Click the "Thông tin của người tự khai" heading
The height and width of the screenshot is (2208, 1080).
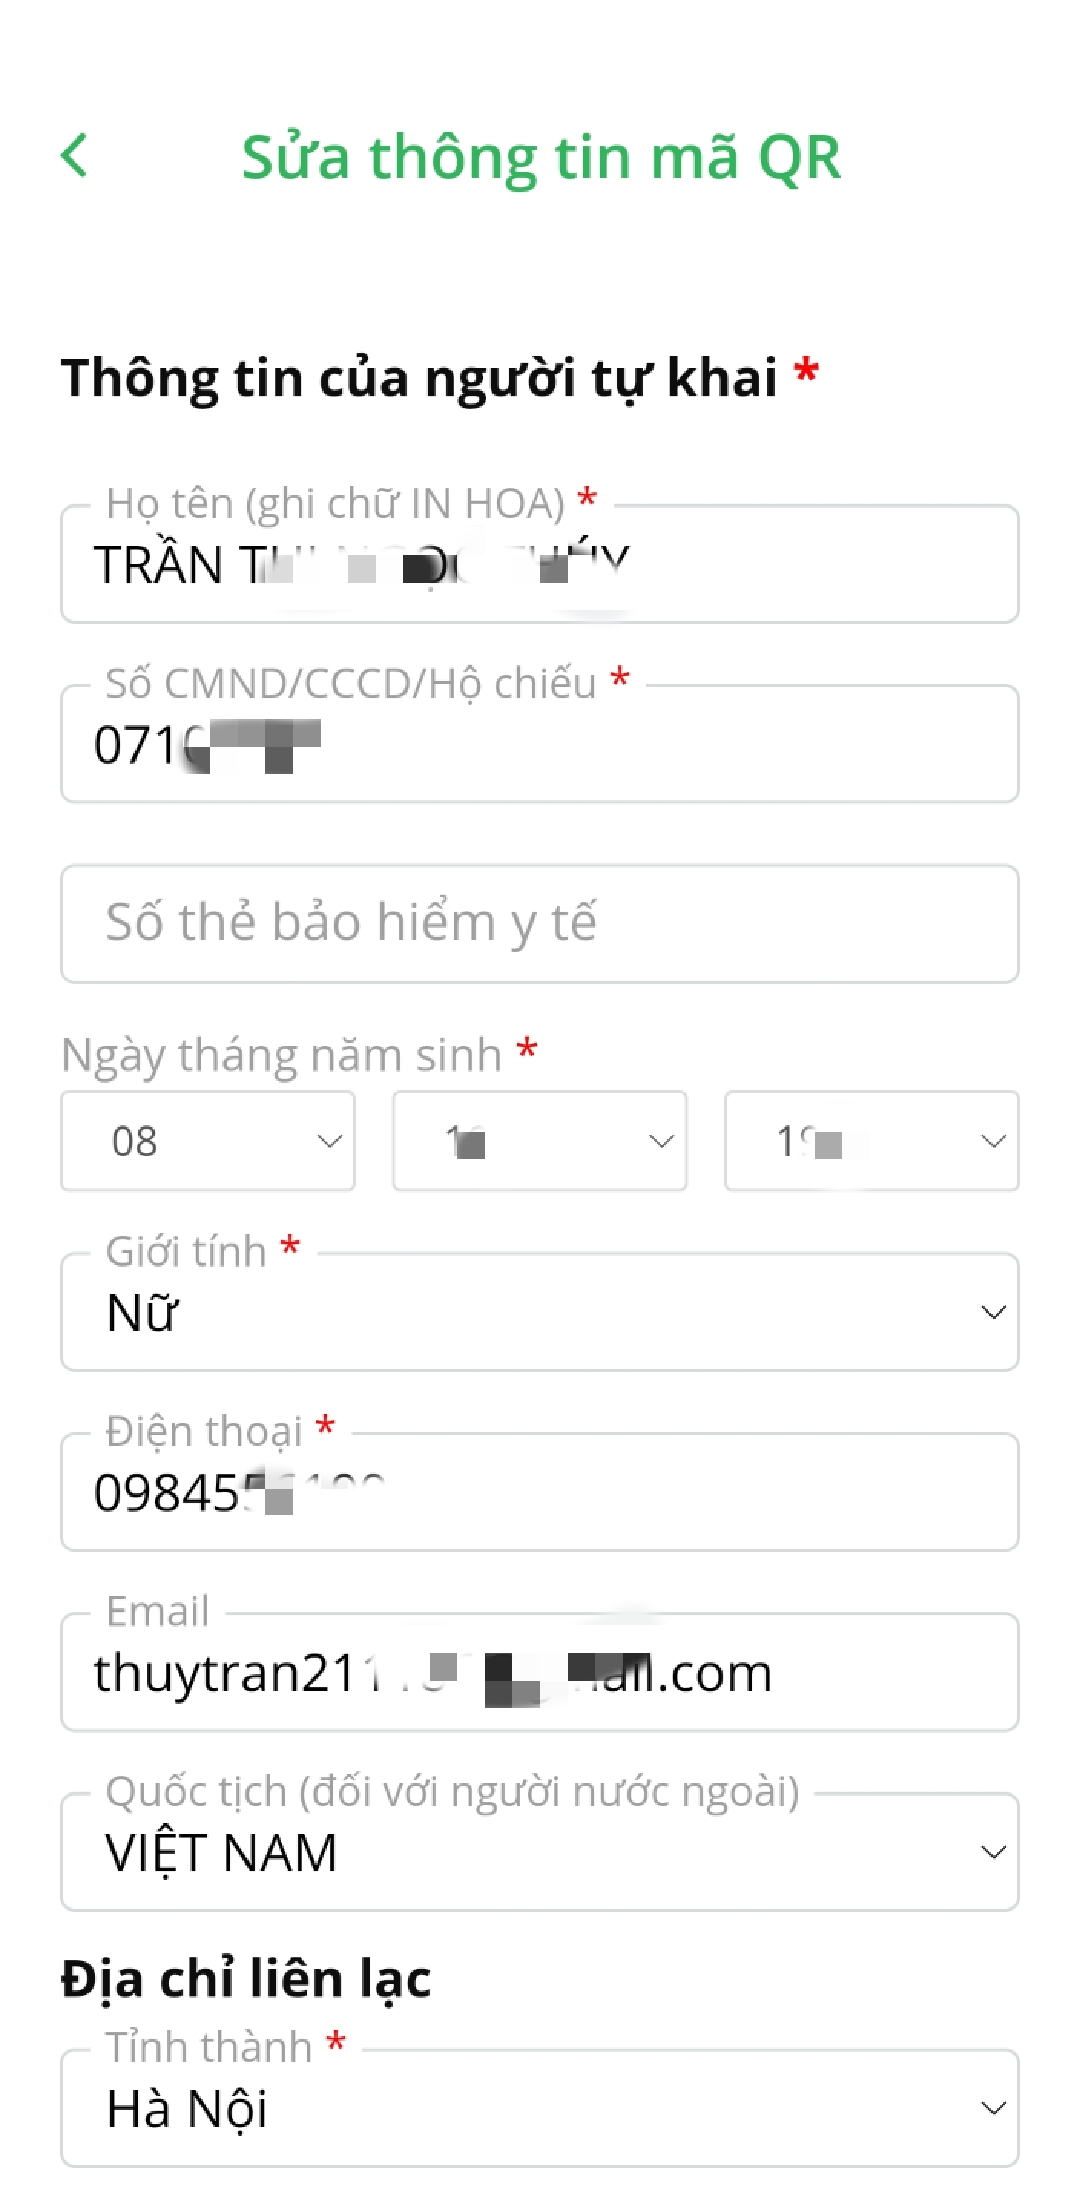tap(420, 378)
